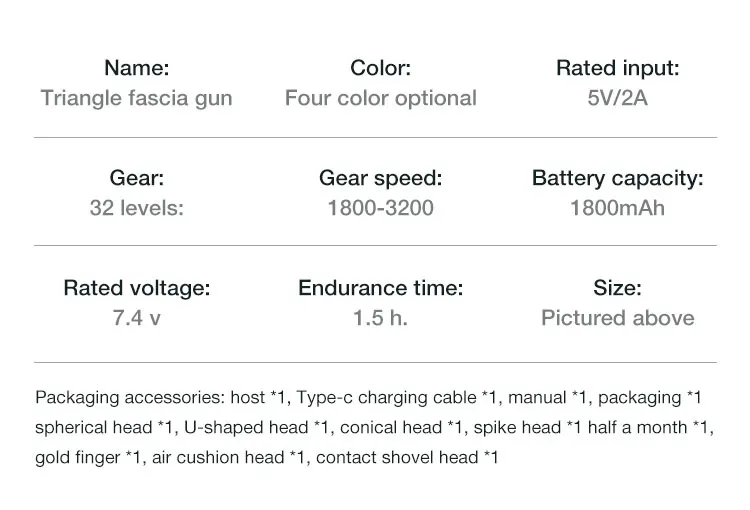The width and height of the screenshot is (750, 510).
Task: Click the '1.5 h.' value
Action: point(380,318)
